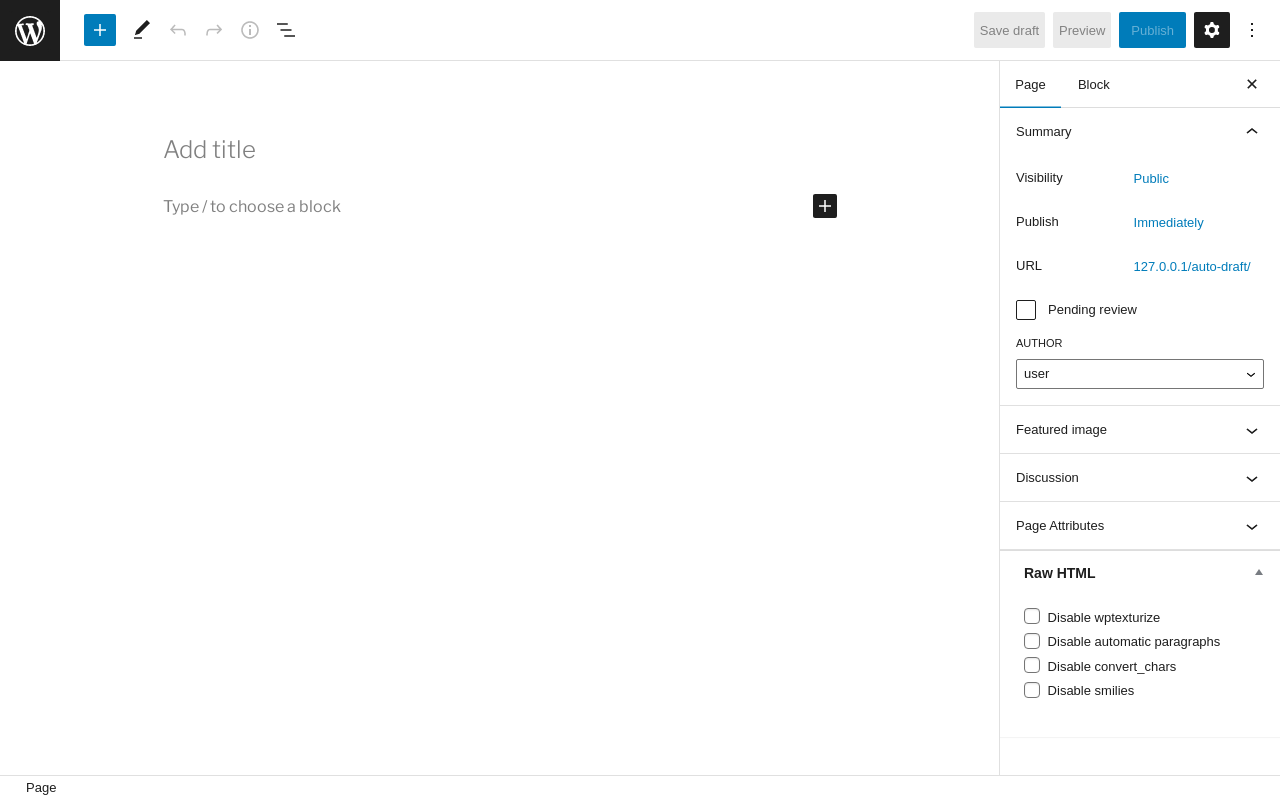Open the List View icon
Viewport: 1280px width, 800px height.
[286, 30]
